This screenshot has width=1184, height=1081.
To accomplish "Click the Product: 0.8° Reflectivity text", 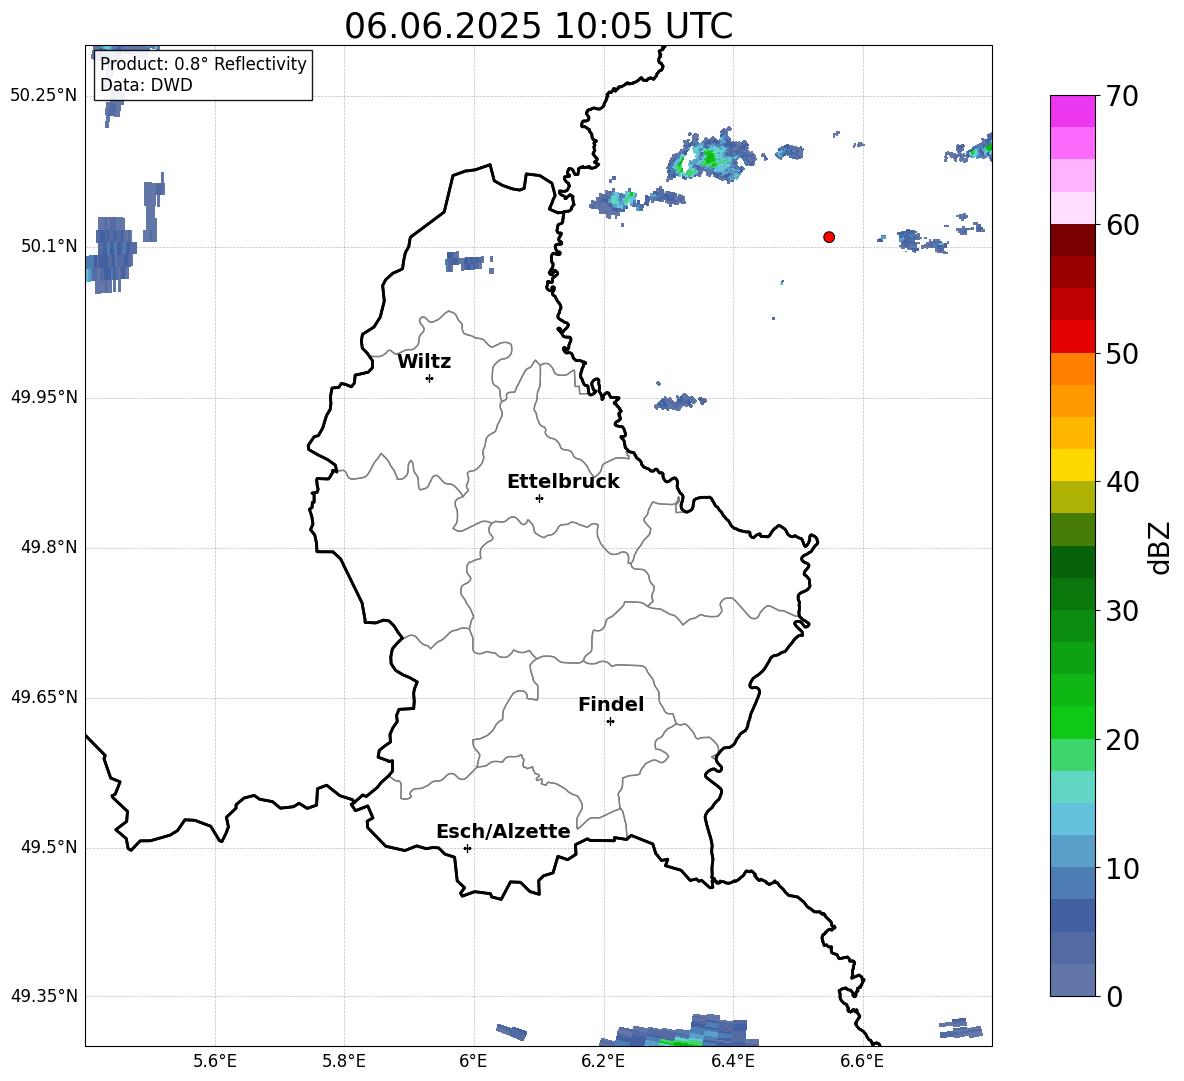I will point(203,63).
